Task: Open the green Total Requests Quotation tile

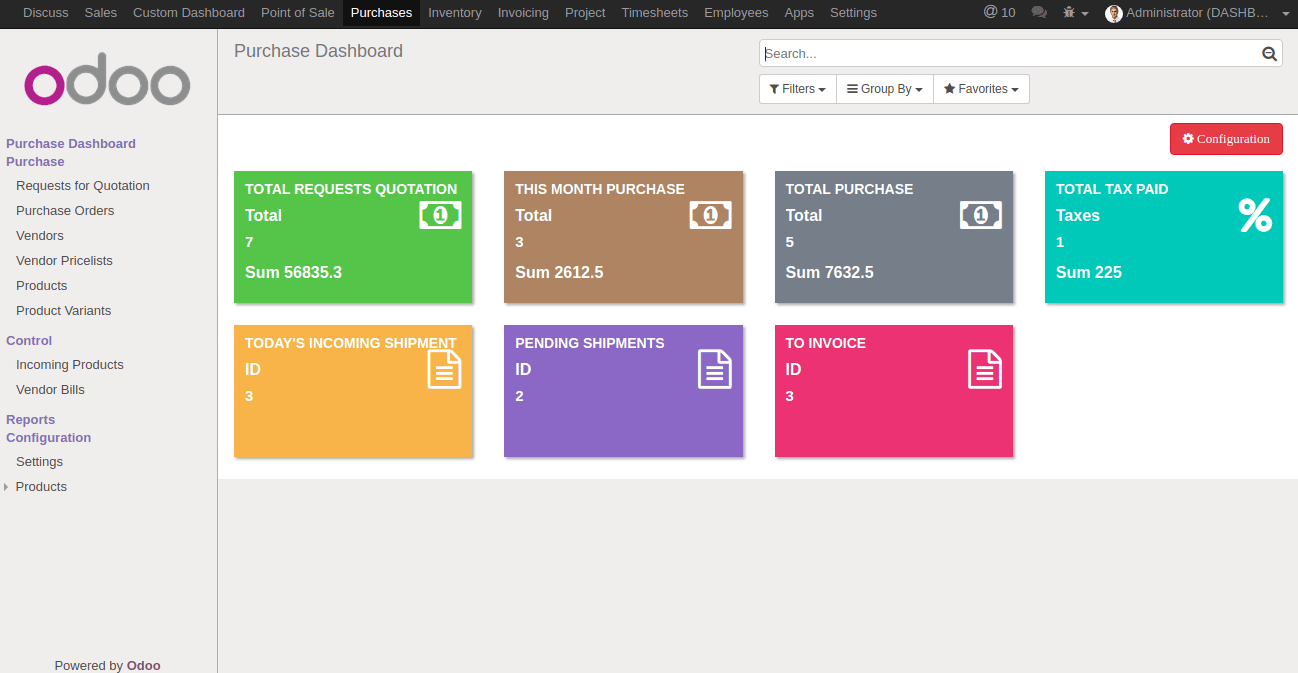Action: [353, 237]
